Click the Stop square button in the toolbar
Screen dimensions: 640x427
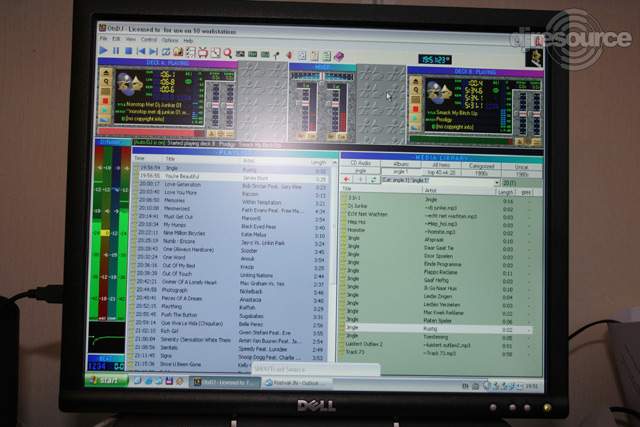click(129, 51)
